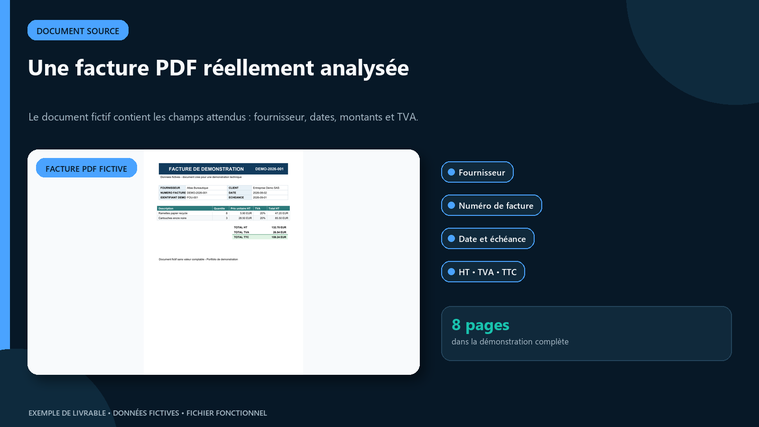Select the Fournisseur pill
The width and height of the screenshot is (759, 427).
click(477, 172)
